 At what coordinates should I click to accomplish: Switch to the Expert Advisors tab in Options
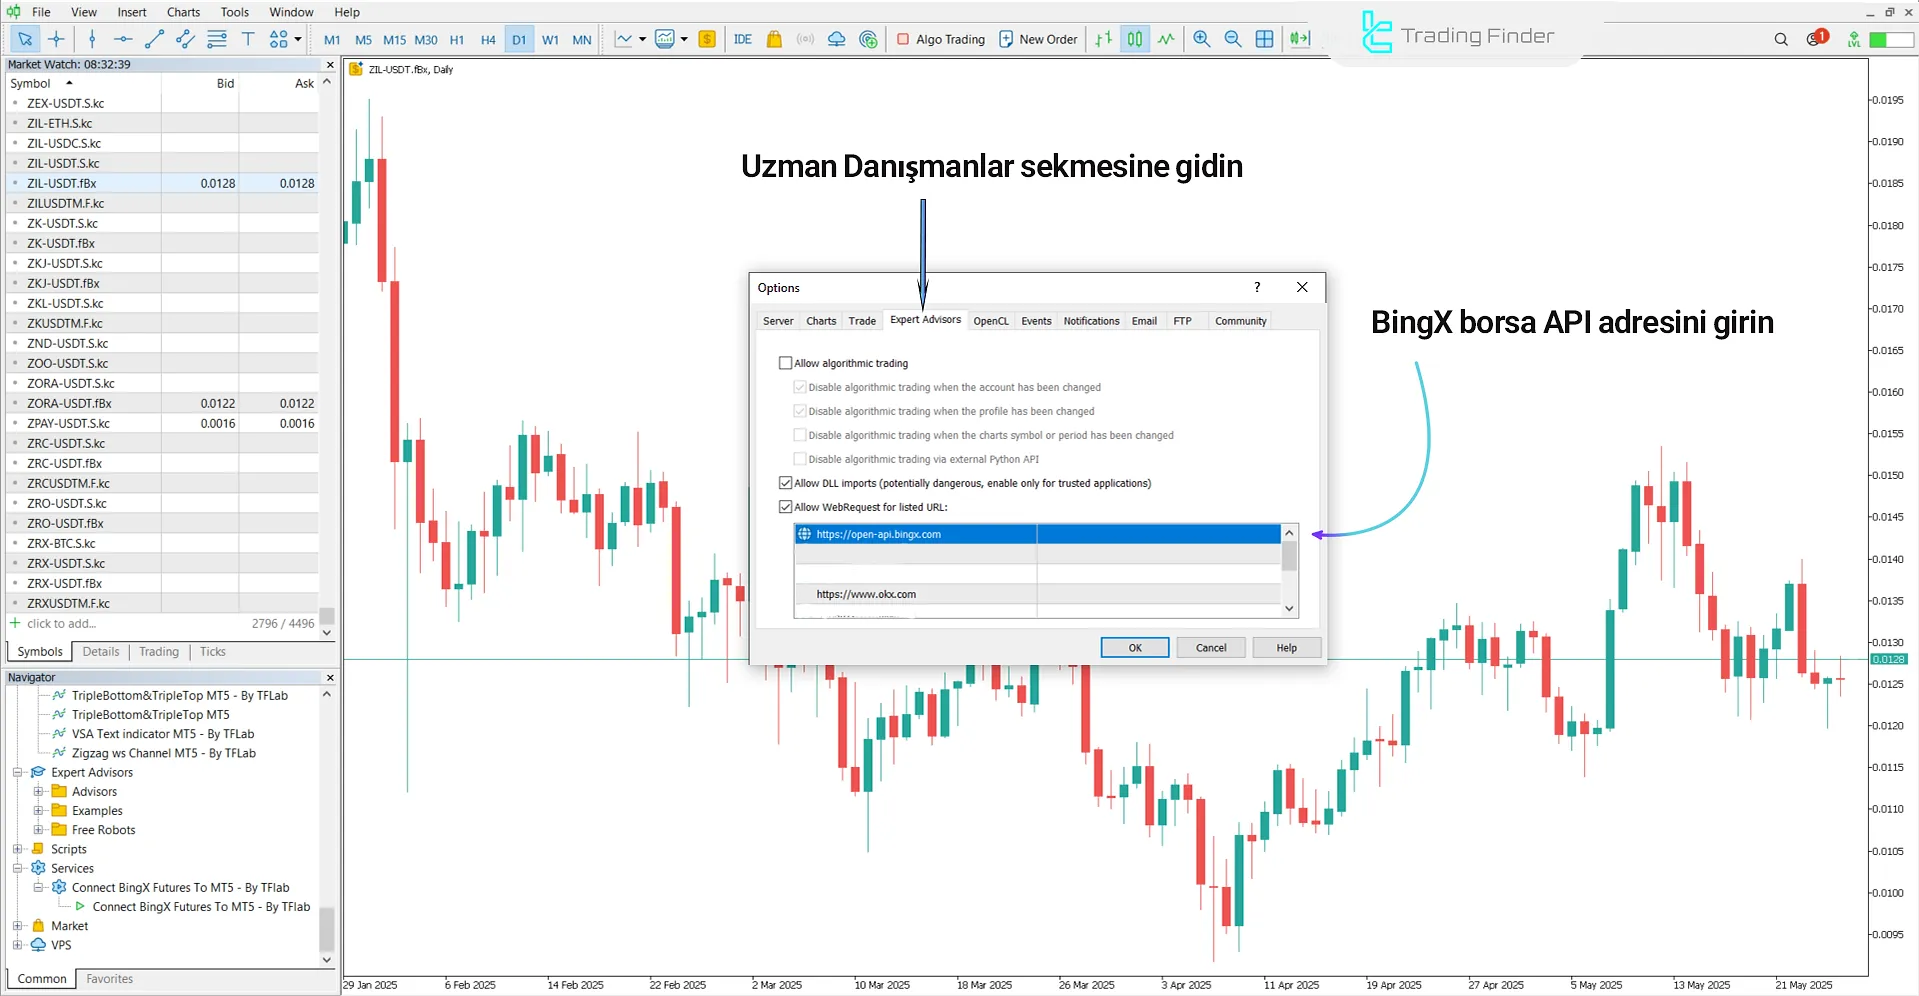click(924, 320)
